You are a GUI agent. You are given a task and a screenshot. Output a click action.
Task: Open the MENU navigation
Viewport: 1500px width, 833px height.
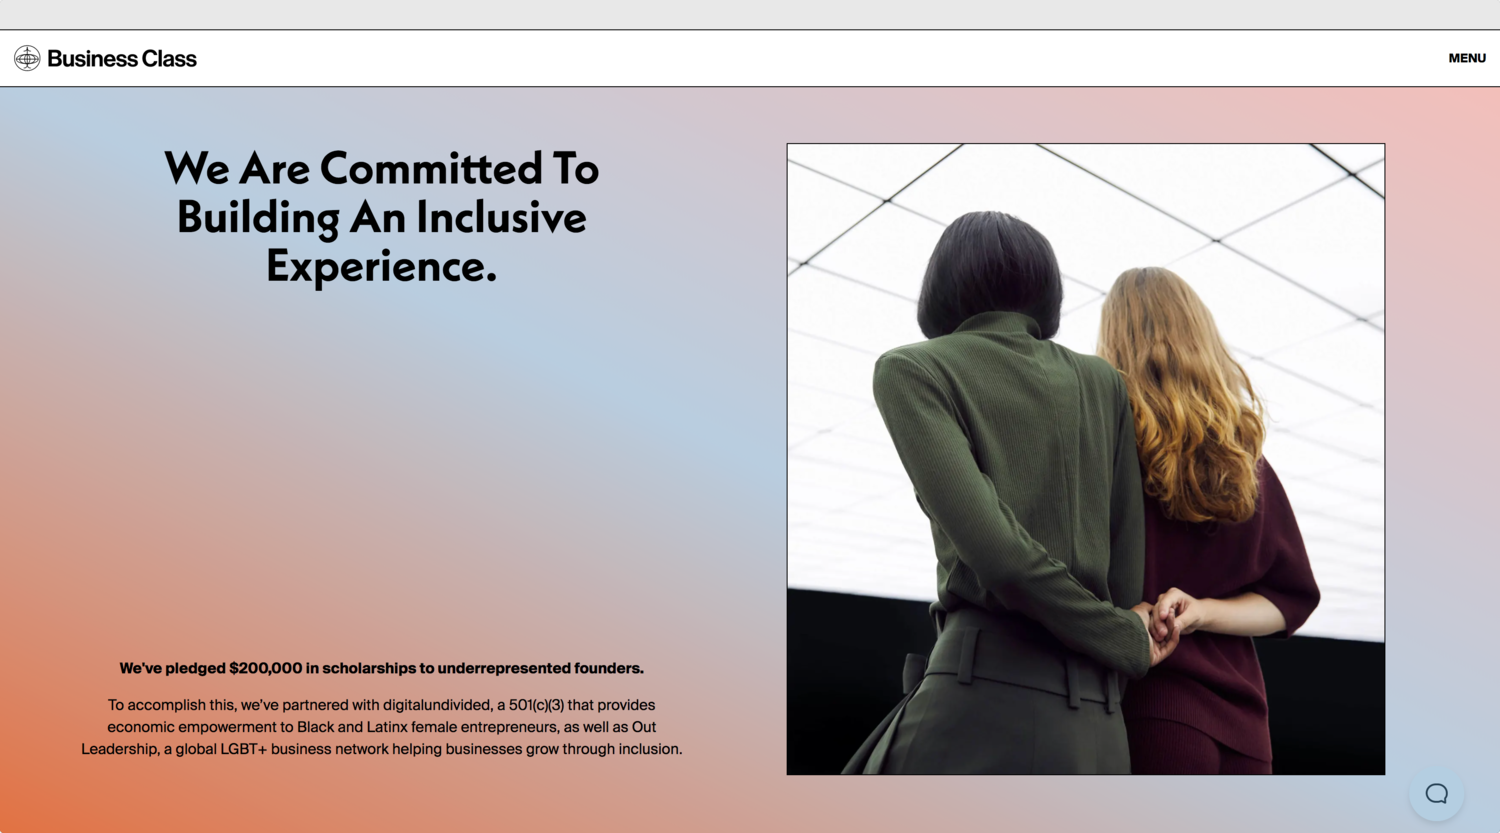pos(1467,58)
